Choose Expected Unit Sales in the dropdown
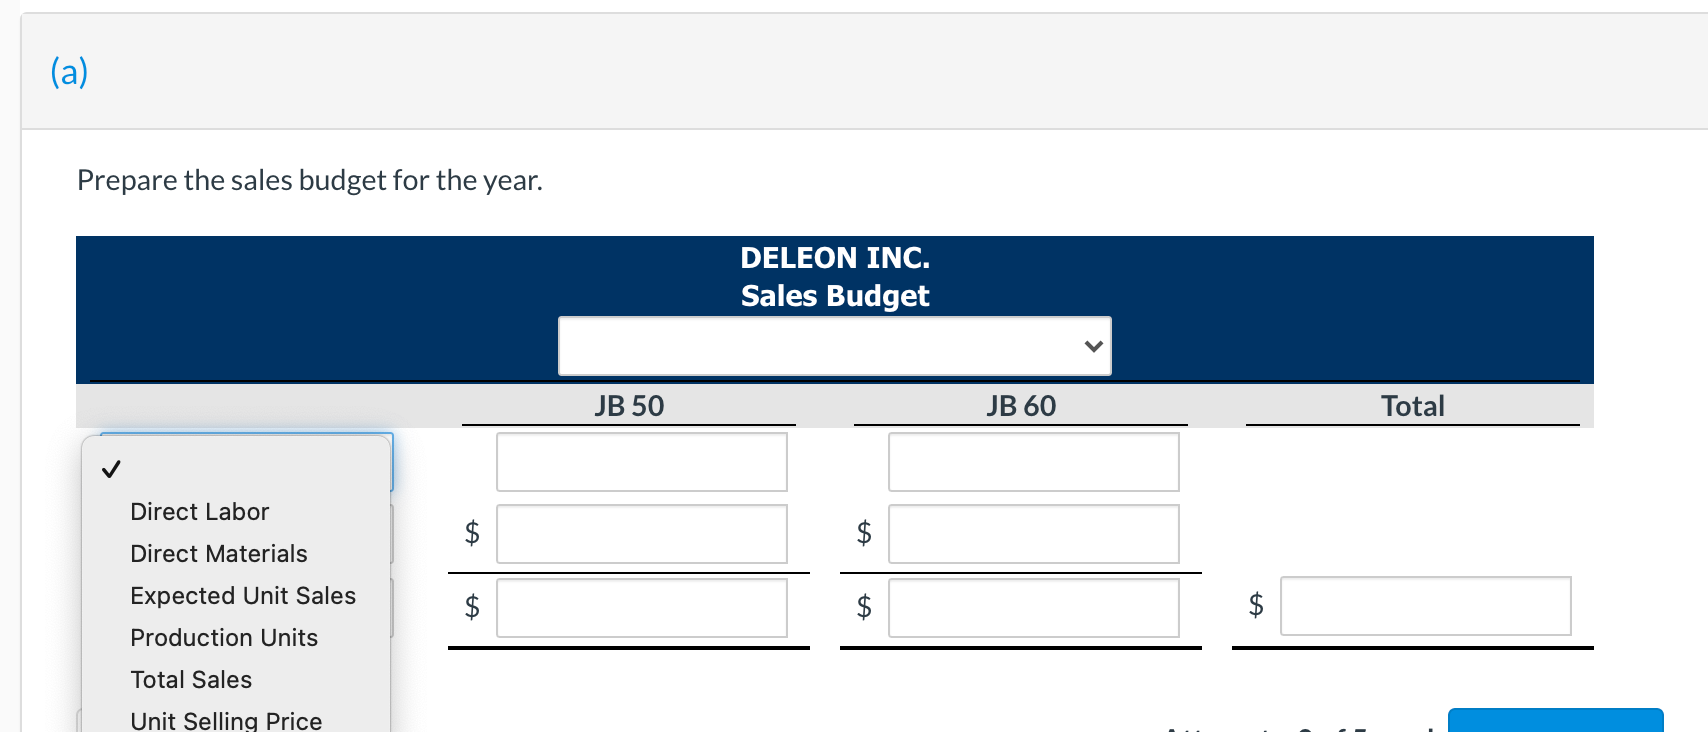Screen dimensions: 1708x732 pyautogui.click(x=242, y=595)
